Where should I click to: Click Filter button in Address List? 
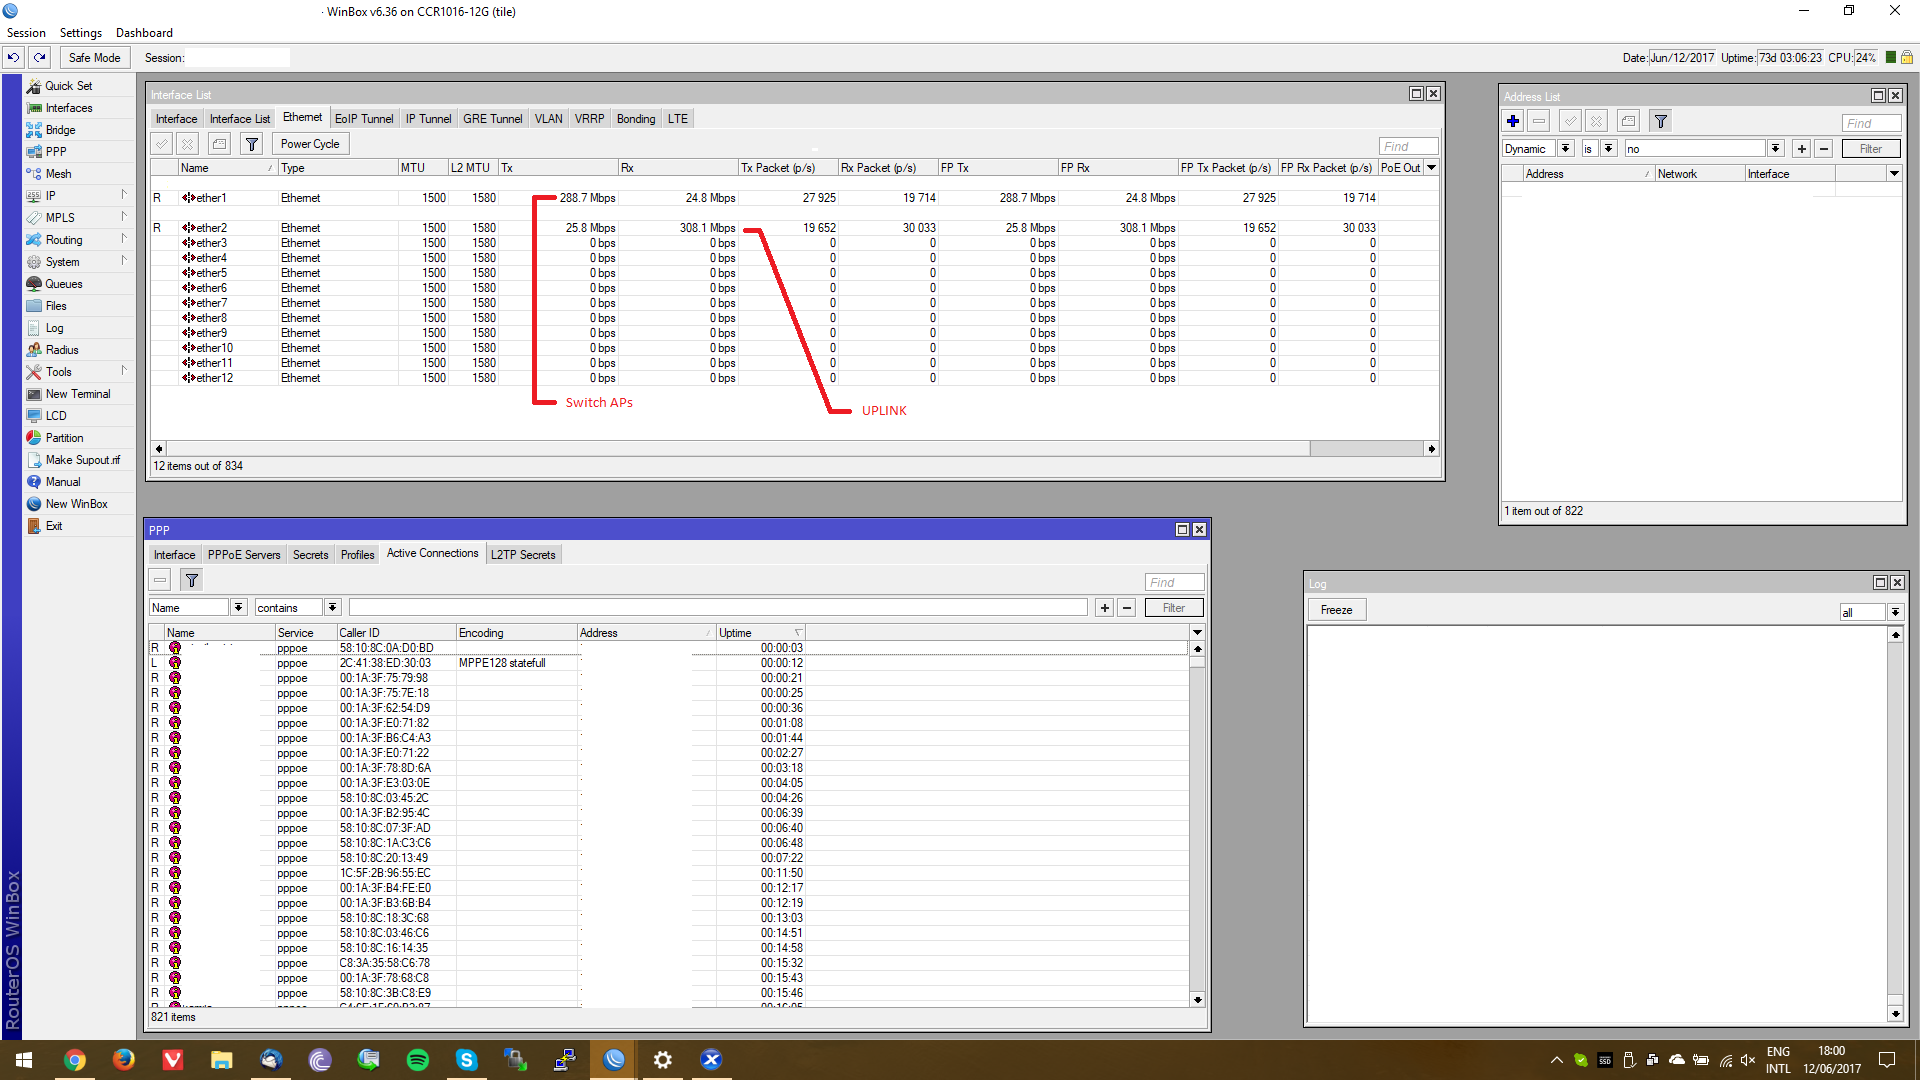1871,149
